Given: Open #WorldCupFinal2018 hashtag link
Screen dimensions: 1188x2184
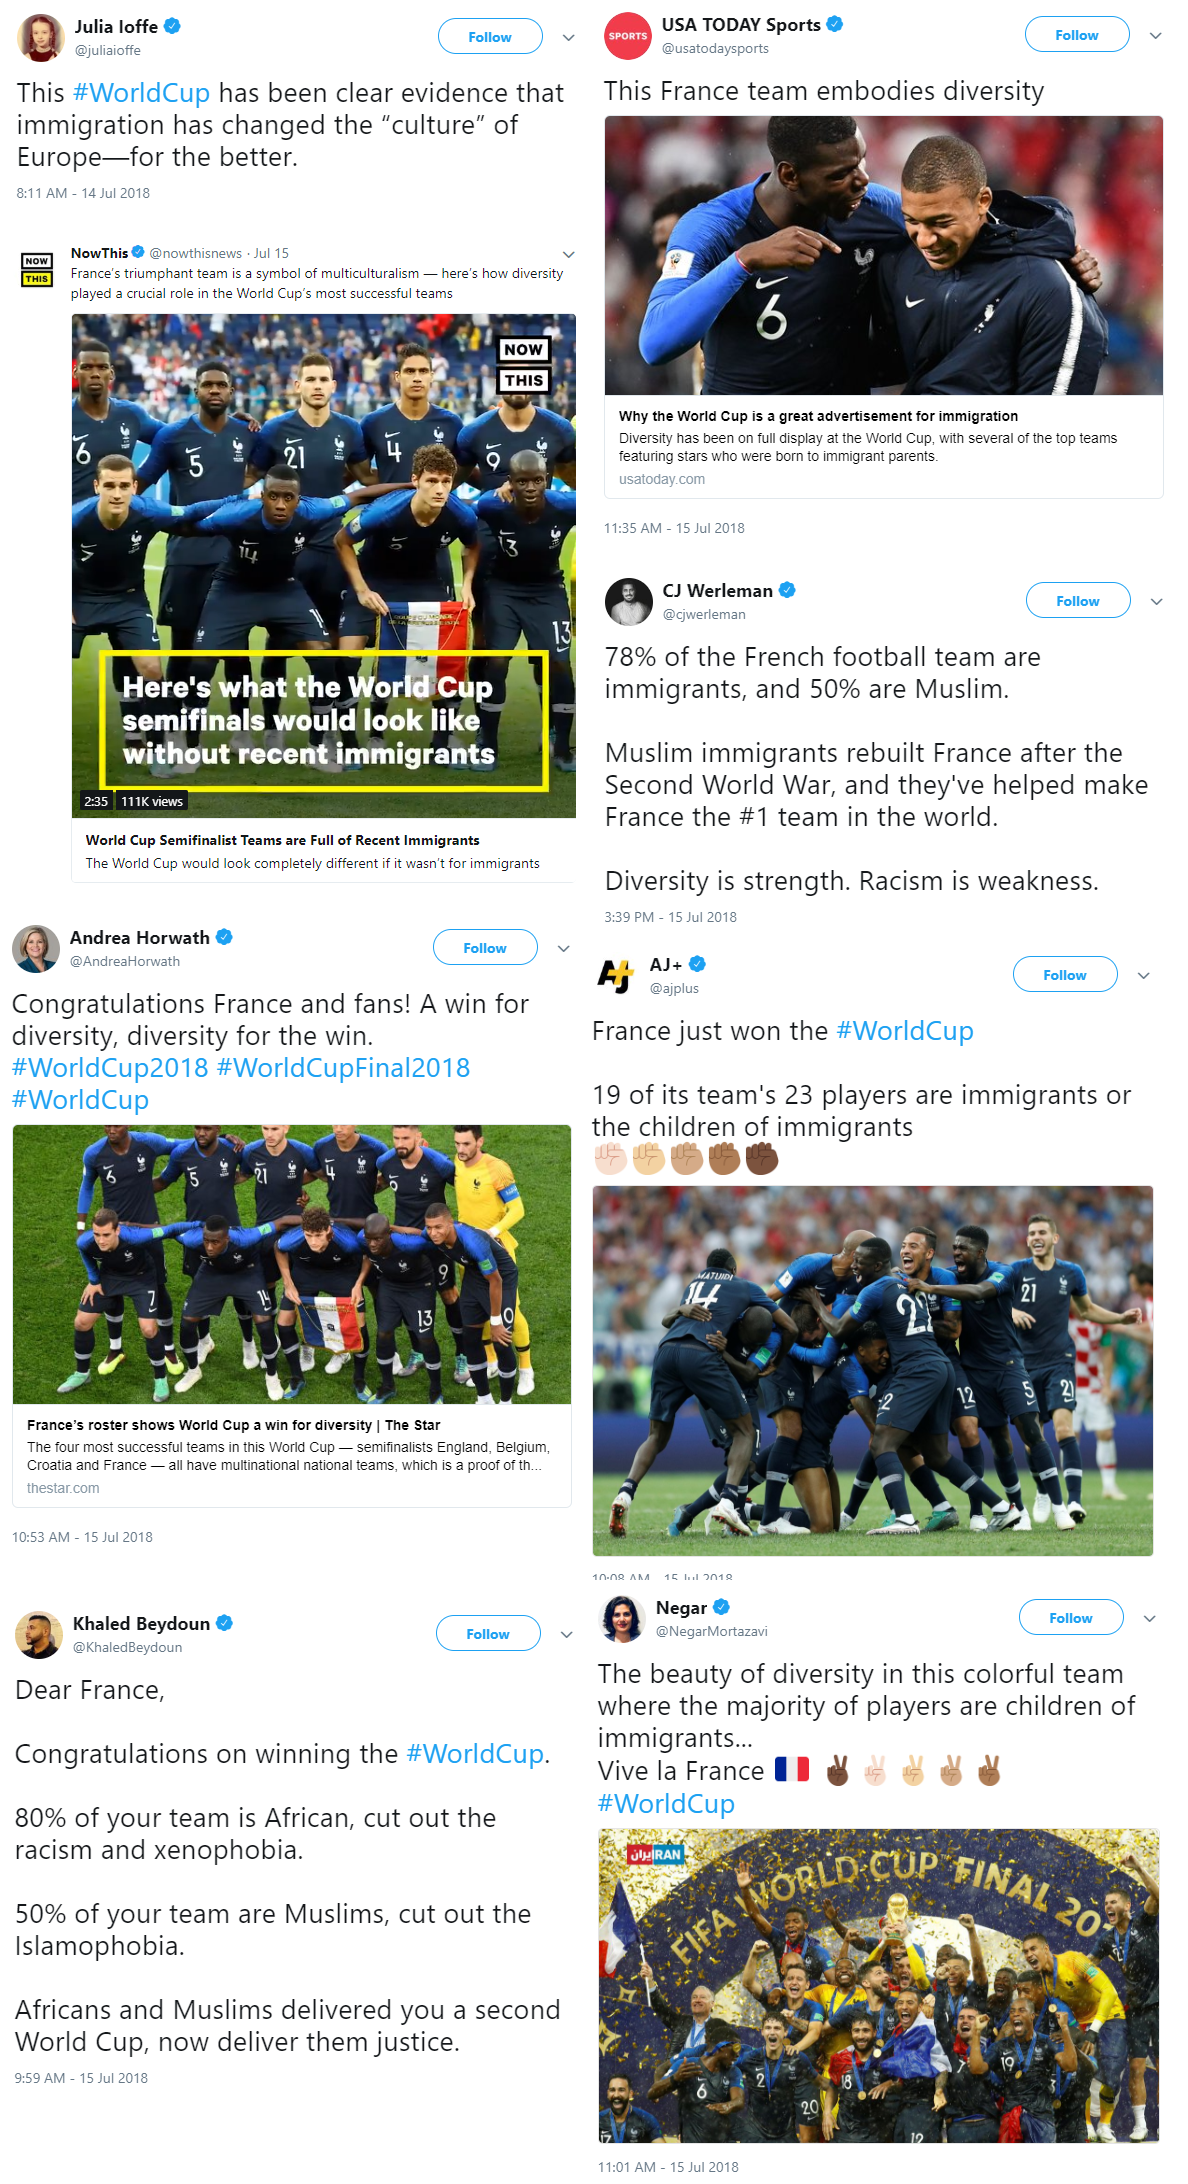Looking at the screenshot, I should [343, 1068].
